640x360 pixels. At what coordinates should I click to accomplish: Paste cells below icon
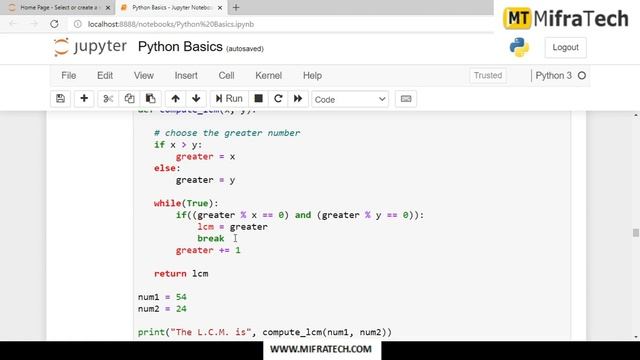[151, 99]
